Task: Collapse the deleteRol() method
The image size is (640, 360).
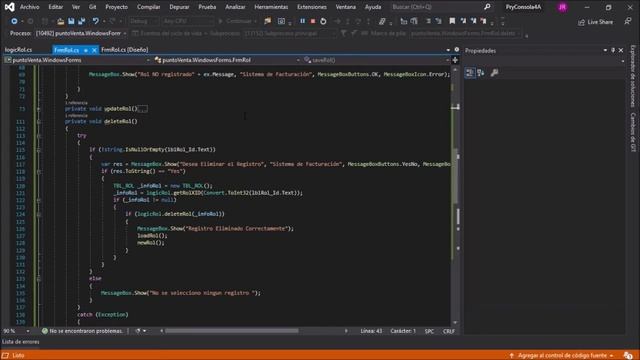Action: 38,122
